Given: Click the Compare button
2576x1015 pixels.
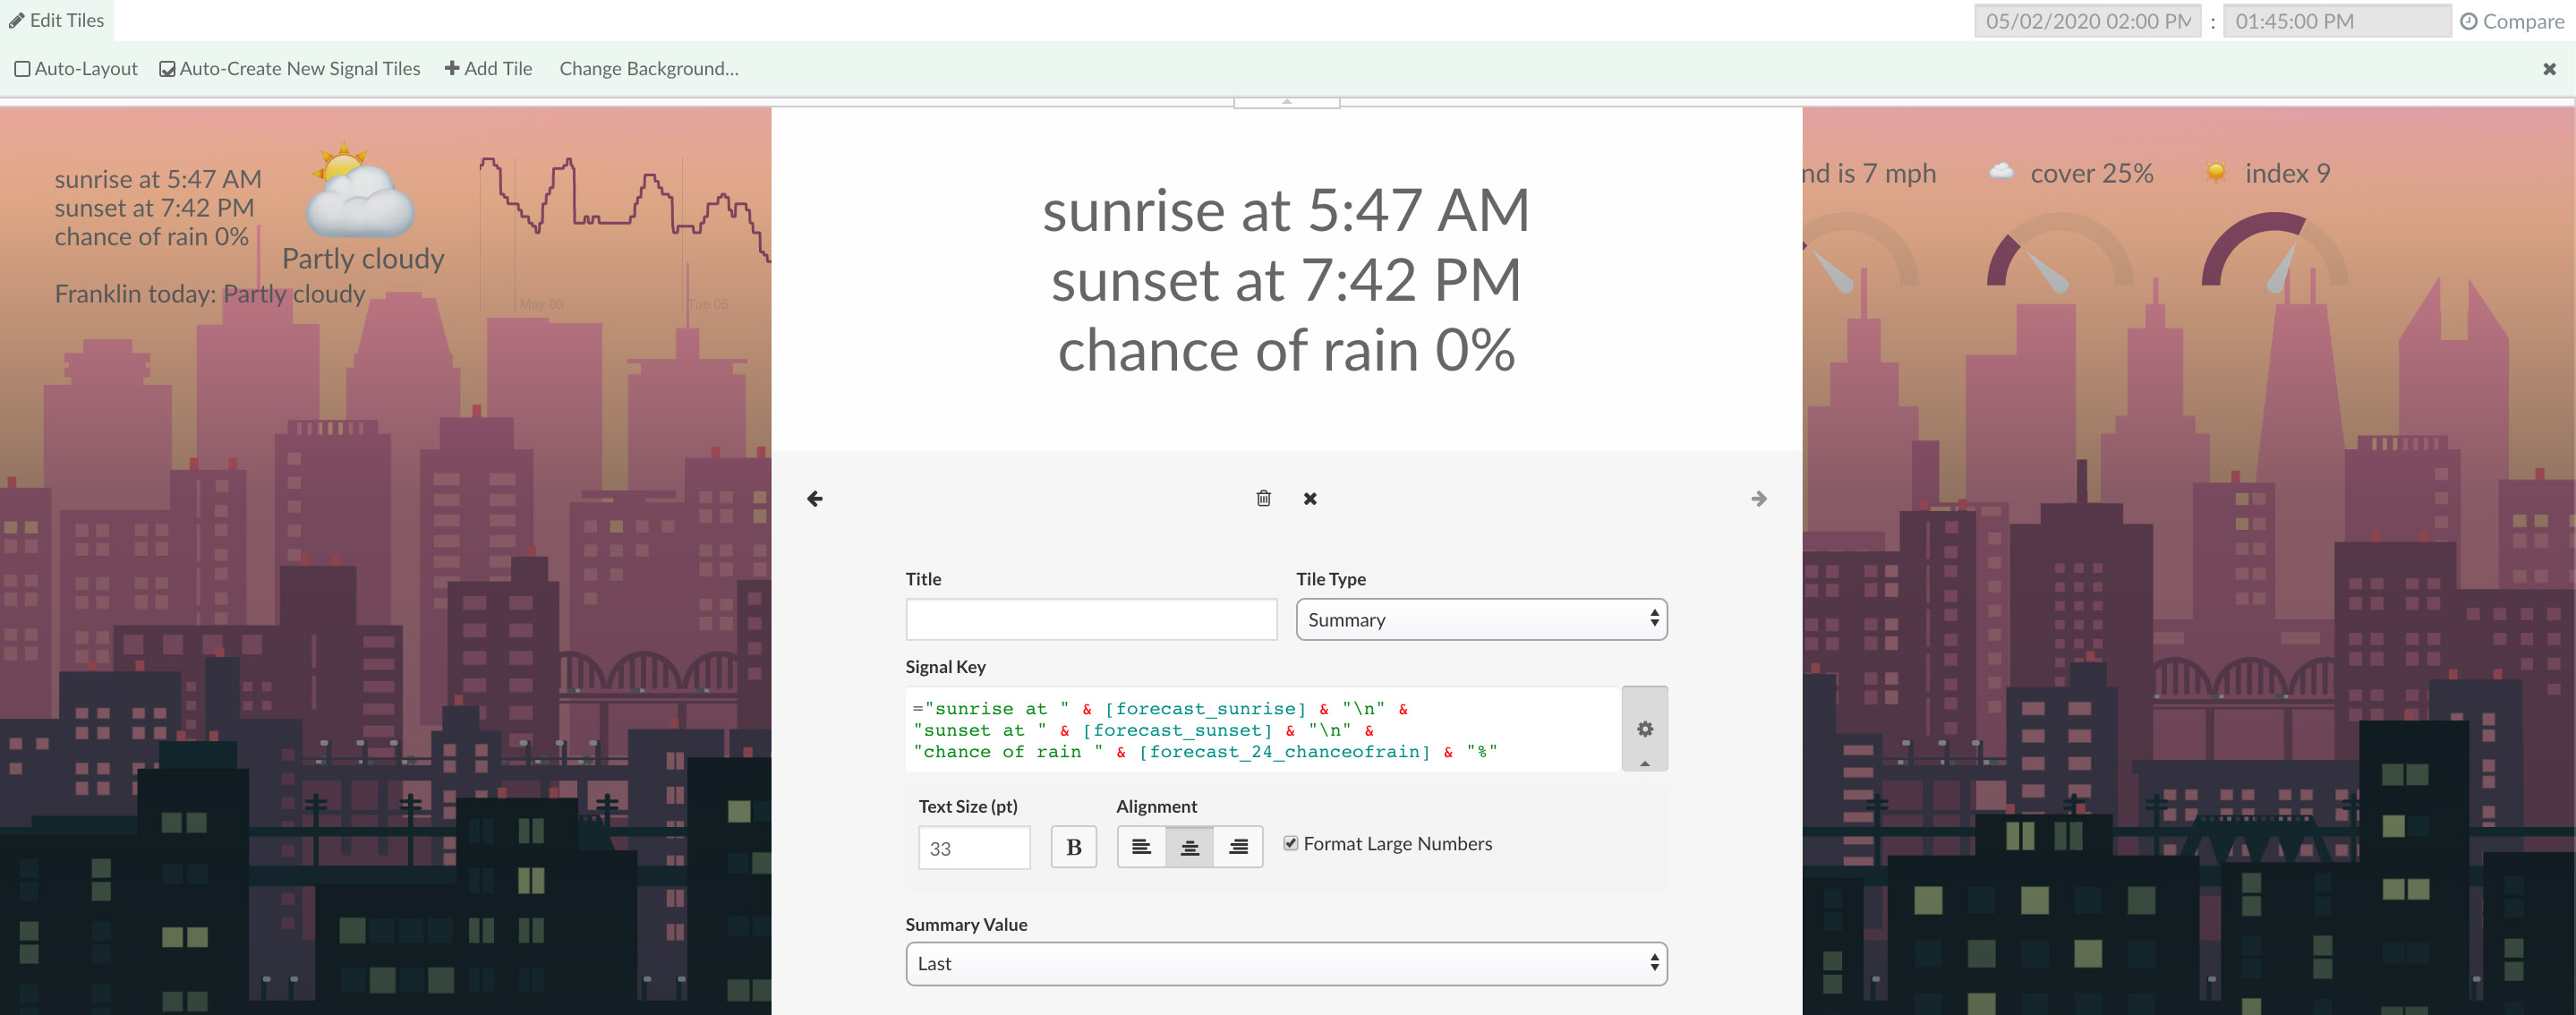Looking at the screenshot, I should pyautogui.click(x=2511, y=21).
